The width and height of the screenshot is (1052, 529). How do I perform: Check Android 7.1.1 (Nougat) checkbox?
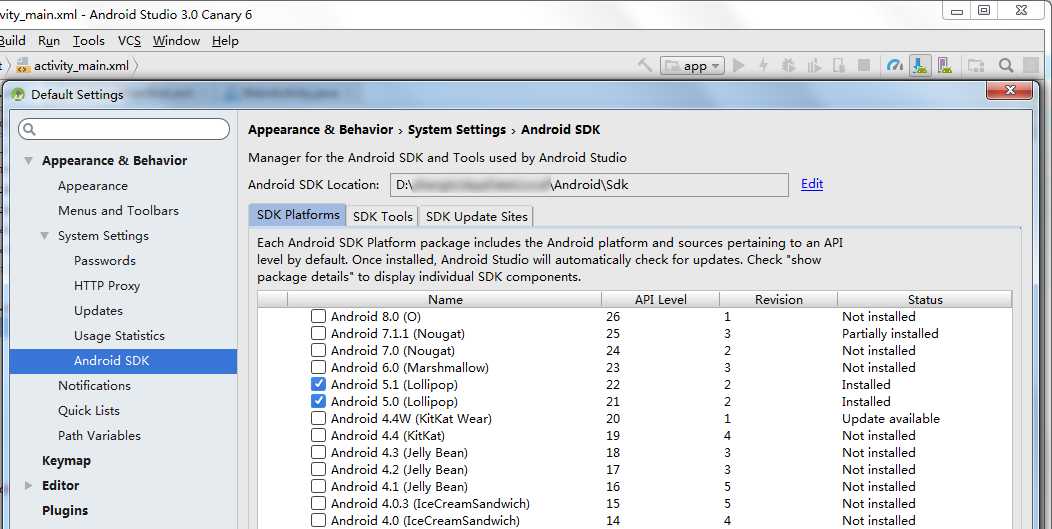(319, 333)
